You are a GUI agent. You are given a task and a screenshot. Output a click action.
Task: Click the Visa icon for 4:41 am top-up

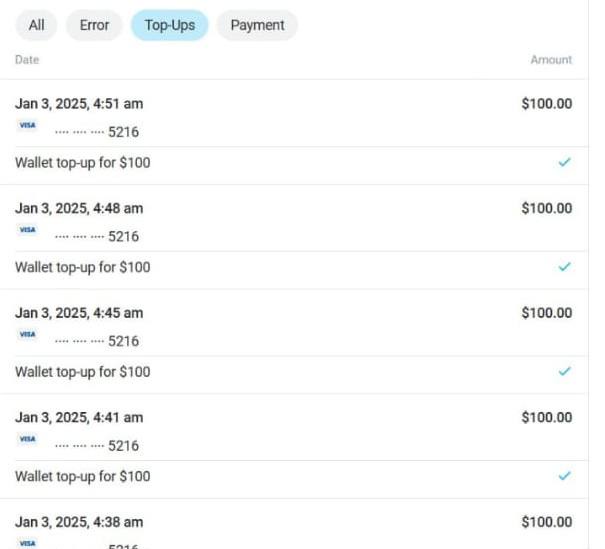[x=27, y=439]
